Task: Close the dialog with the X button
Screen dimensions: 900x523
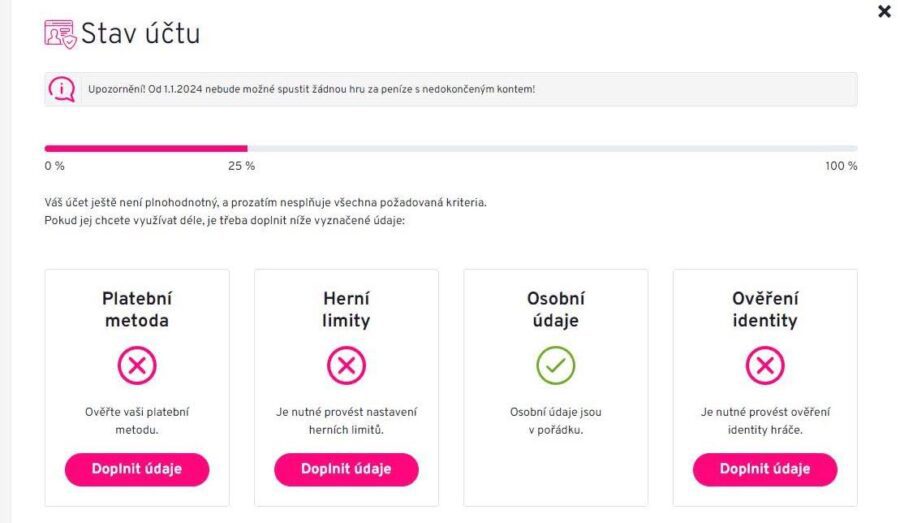Action: (884, 12)
